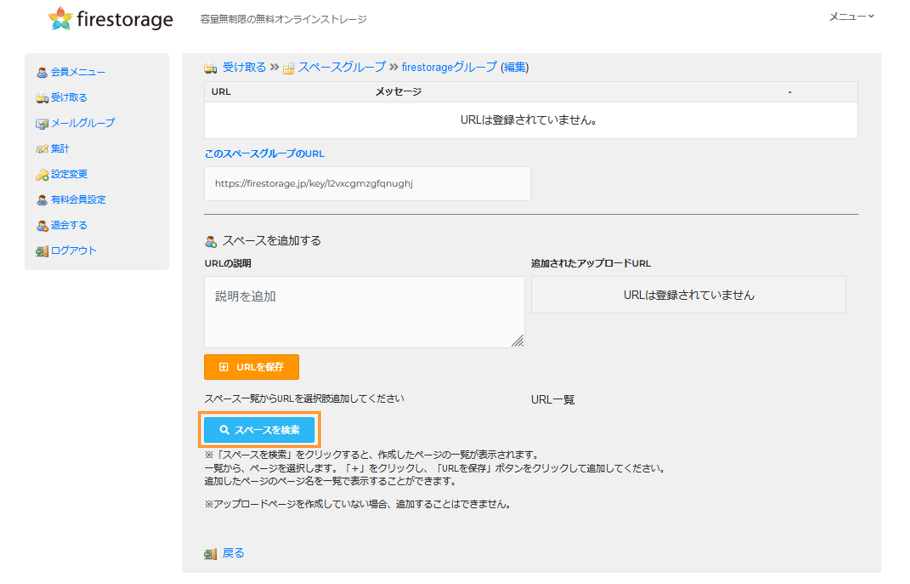Select ログアウト in the sidebar
The image size is (910, 584).
(74, 251)
